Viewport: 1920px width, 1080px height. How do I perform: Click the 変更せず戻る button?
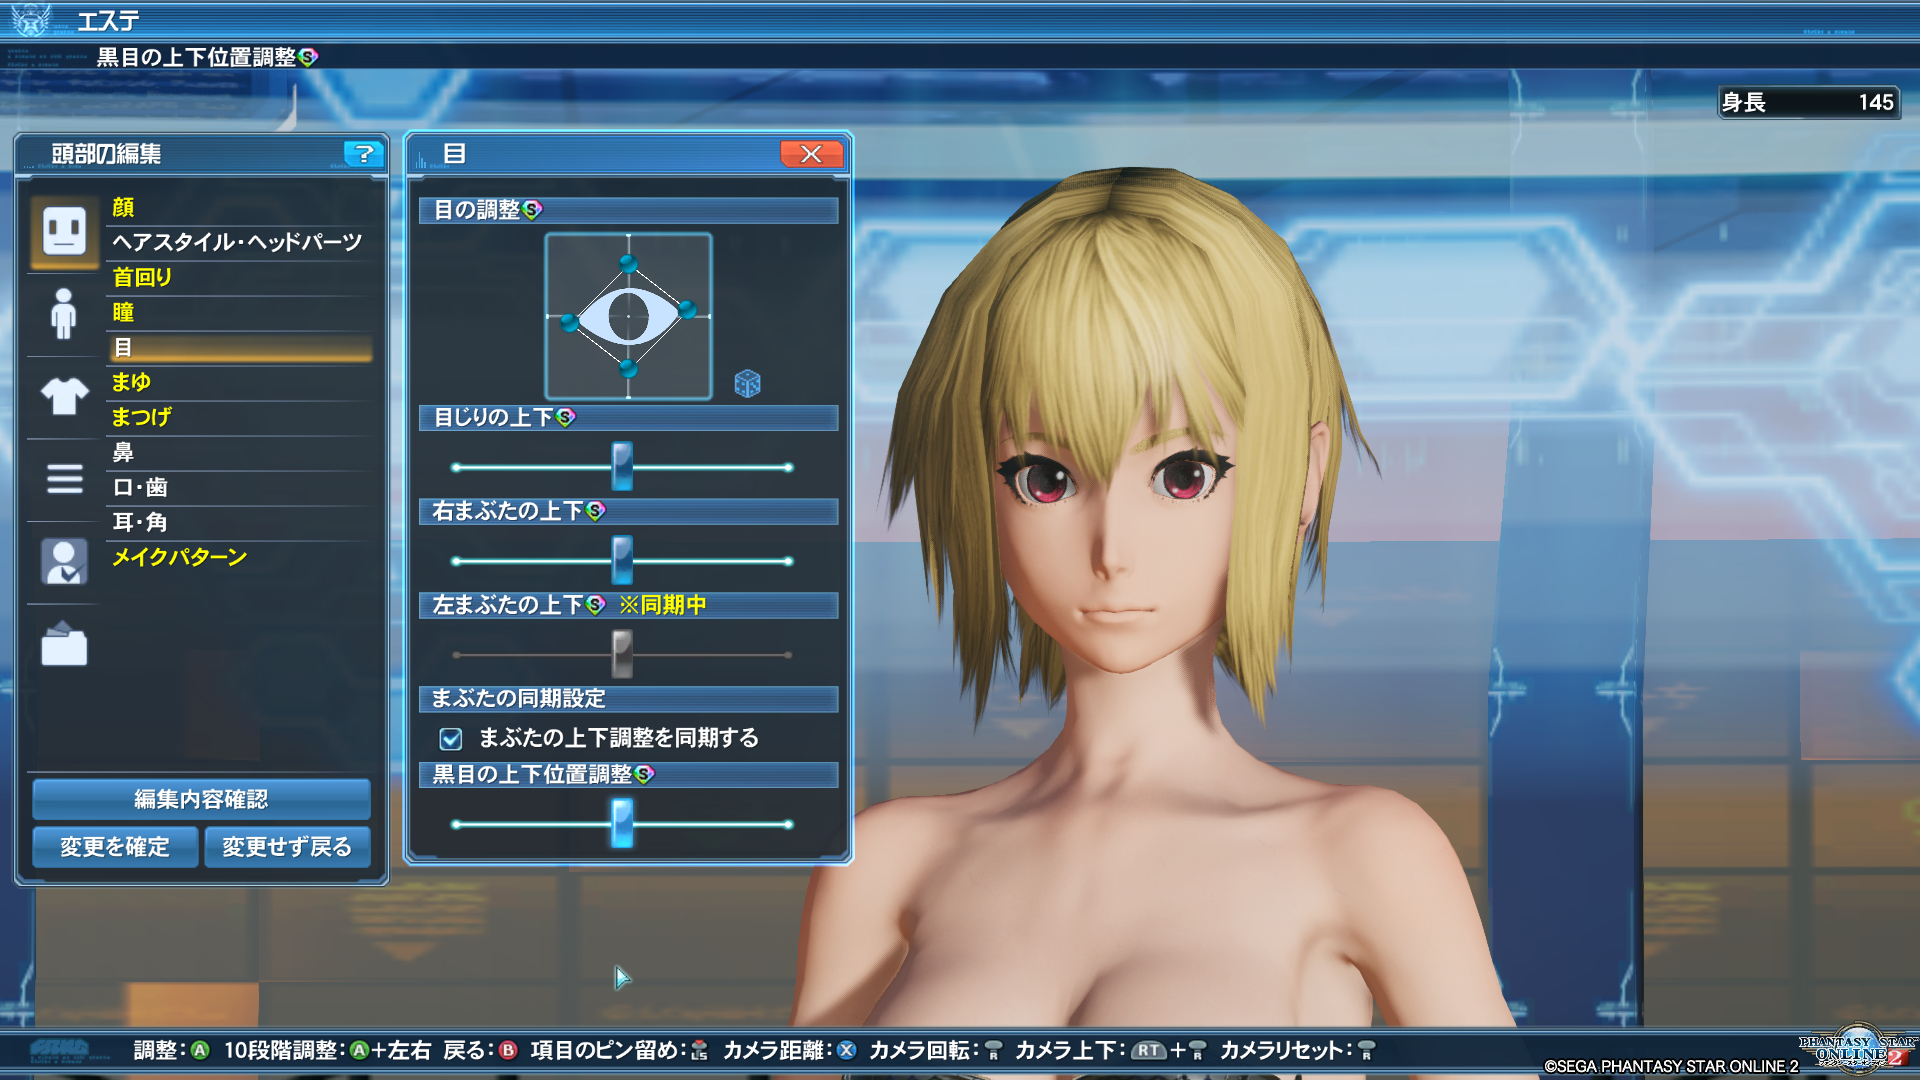[x=287, y=847]
